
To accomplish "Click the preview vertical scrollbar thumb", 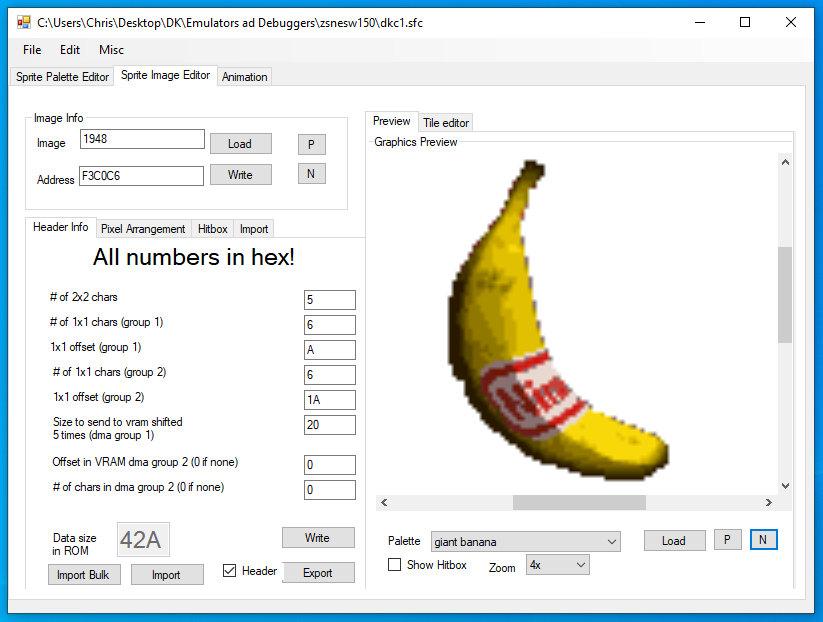I will click(x=785, y=295).
